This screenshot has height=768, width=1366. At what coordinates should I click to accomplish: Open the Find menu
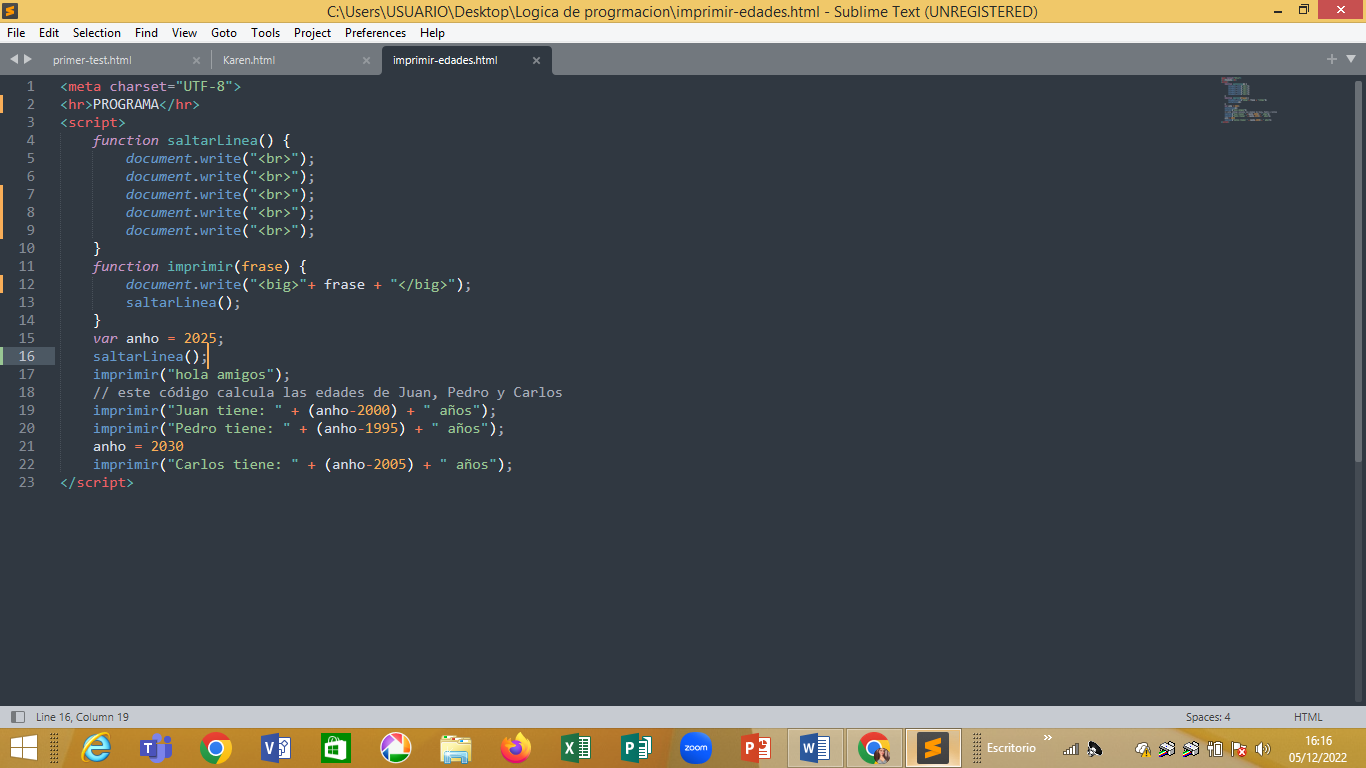coord(146,33)
